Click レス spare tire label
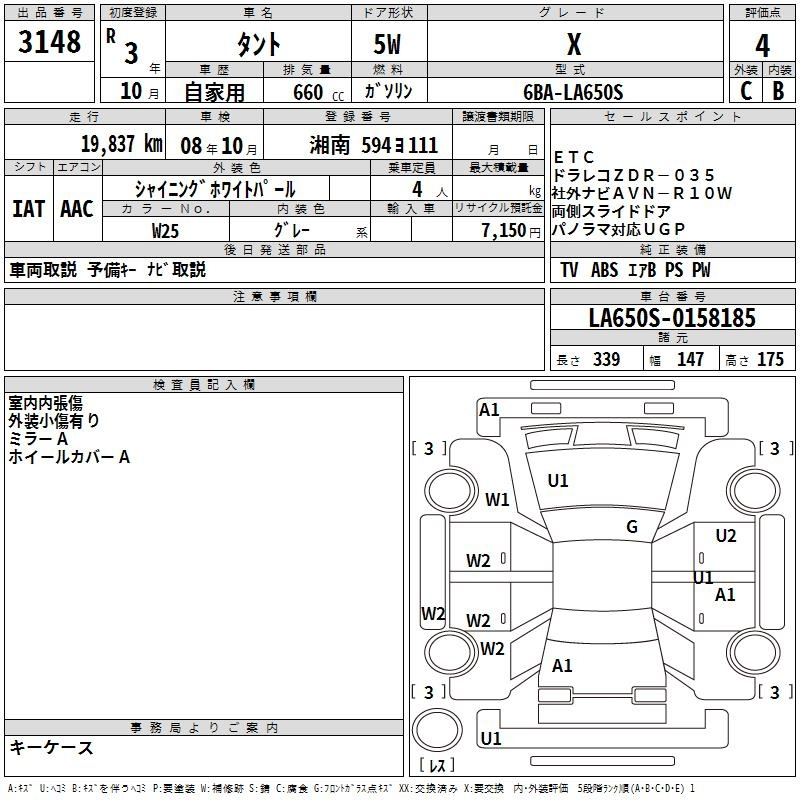Viewport: 800px width, 800px height. click(437, 765)
